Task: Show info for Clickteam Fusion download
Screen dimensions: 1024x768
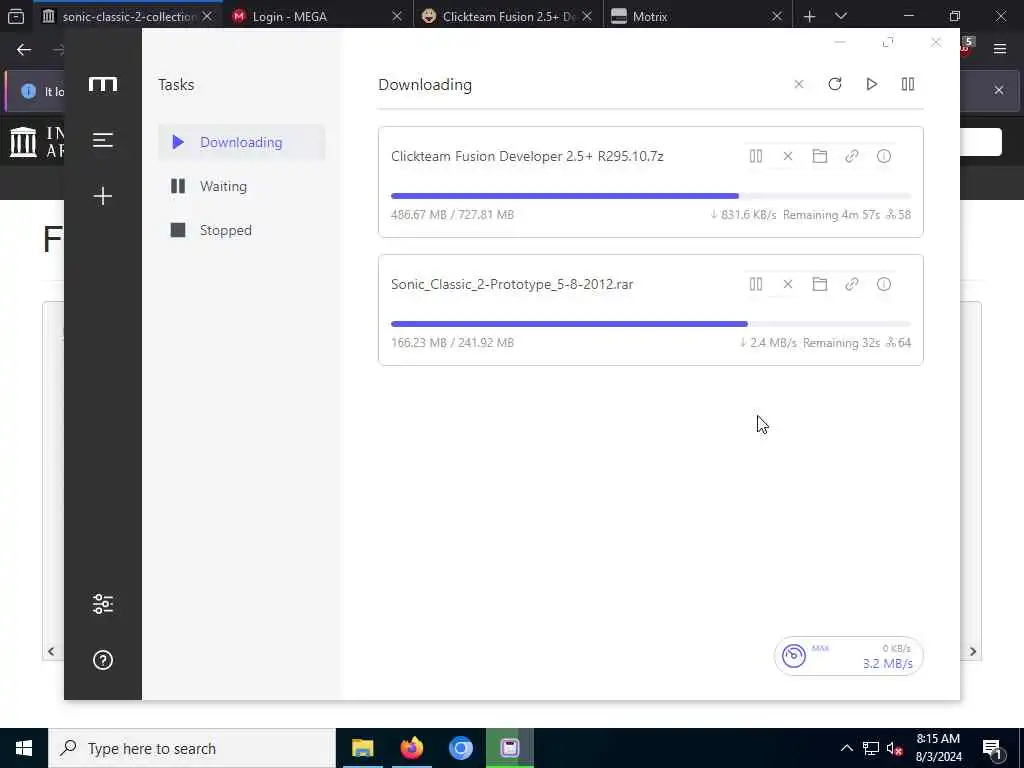Action: 884,156
